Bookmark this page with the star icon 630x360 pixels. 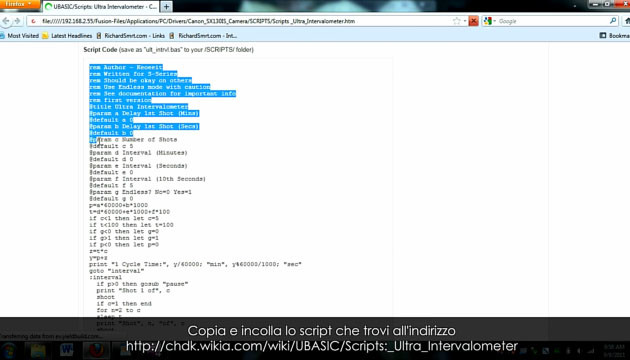pos(456,21)
